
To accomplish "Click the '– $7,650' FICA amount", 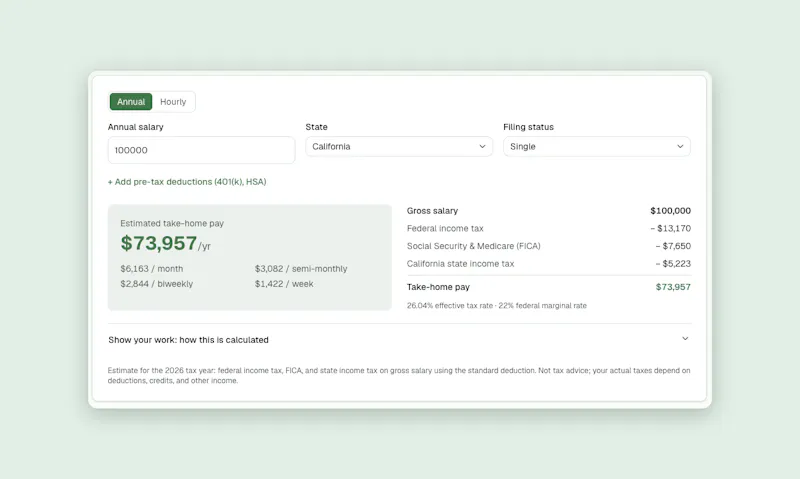I will pos(673,246).
